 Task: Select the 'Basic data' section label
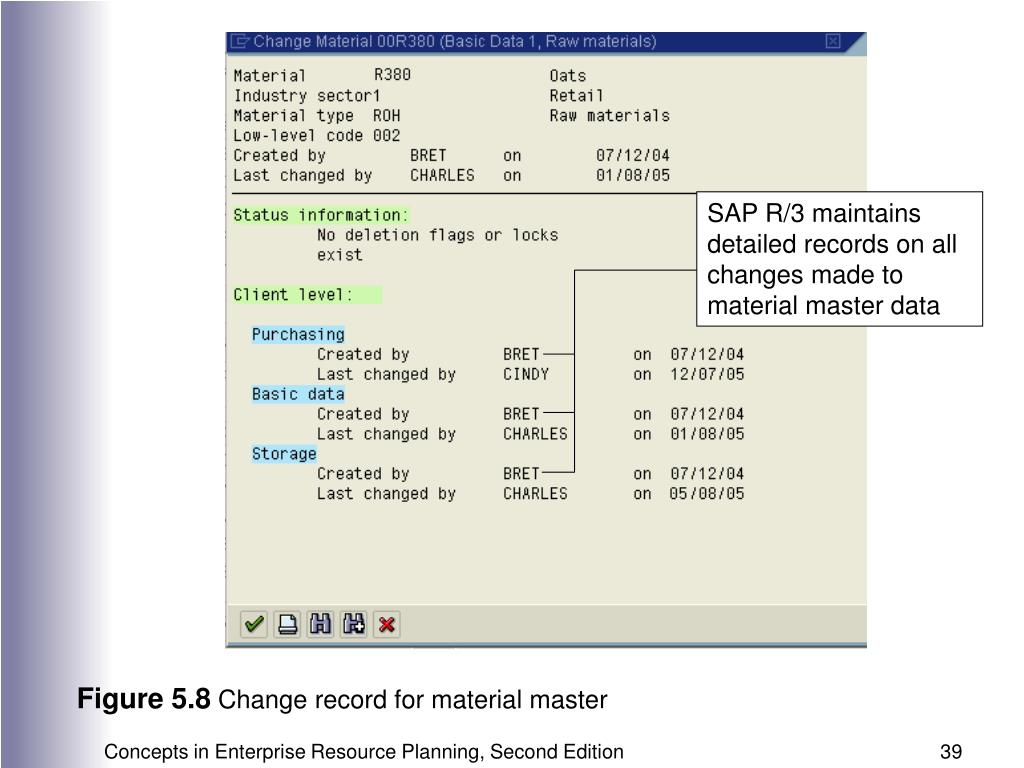pyautogui.click(x=298, y=394)
